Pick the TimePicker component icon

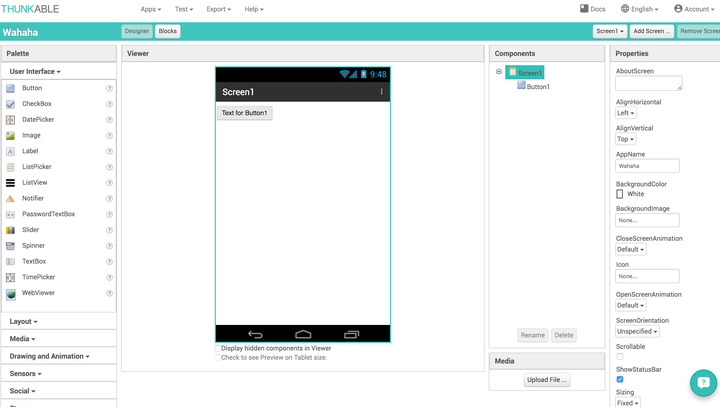(x=10, y=277)
